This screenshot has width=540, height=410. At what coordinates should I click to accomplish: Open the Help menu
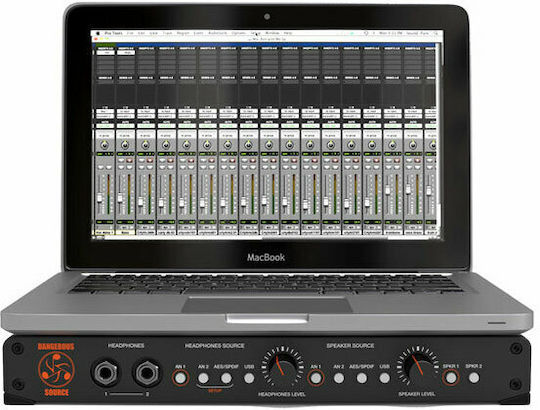click(288, 33)
